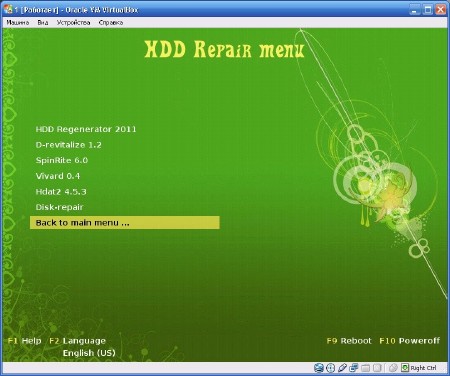Image resolution: width=450 pixels, height=376 pixels.
Task: Choose SpinRite 6.0 from the list
Action: coord(62,160)
